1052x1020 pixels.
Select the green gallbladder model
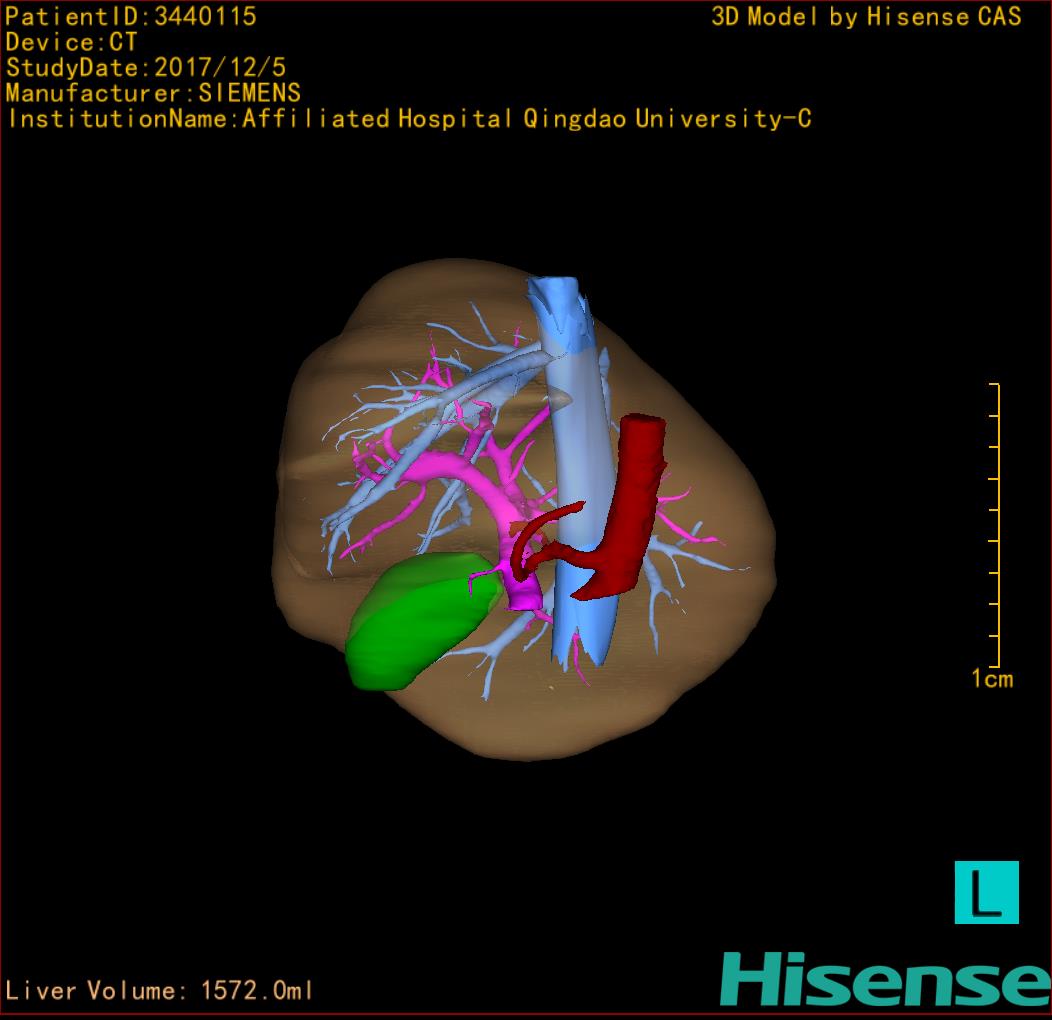tap(417, 625)
